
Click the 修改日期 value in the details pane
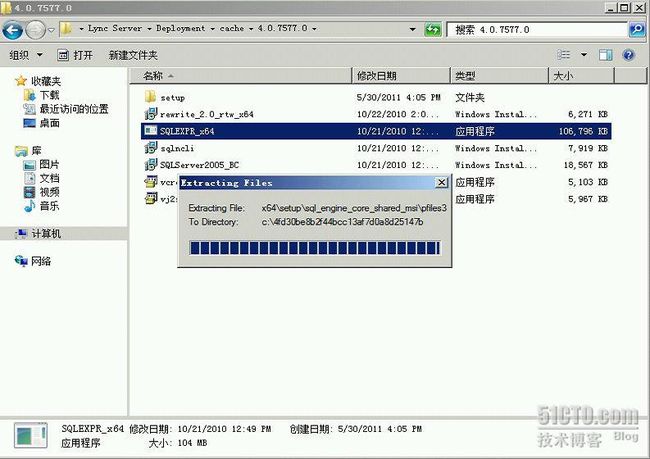(x=224, y=429)
